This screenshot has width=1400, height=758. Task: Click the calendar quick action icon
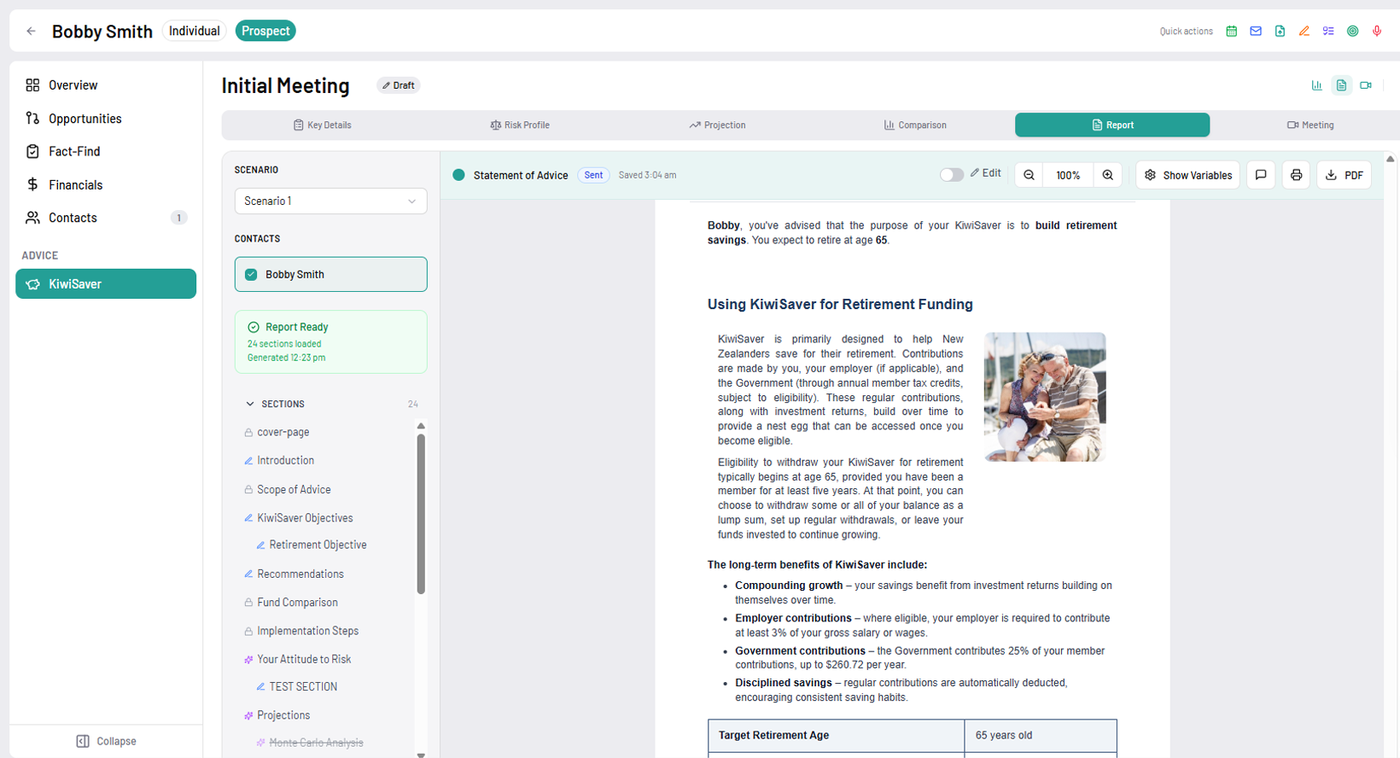click(1231, 31)
